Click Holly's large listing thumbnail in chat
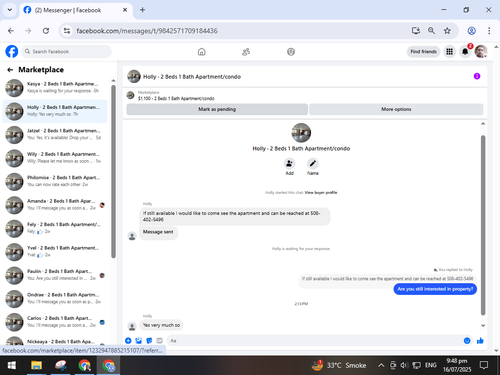 301,133
